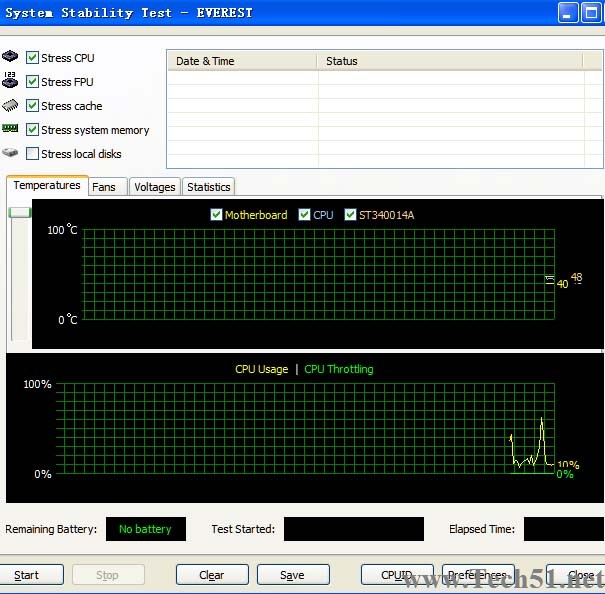Click the Clear button
The image size is (605, 594).
pos(212,575)
